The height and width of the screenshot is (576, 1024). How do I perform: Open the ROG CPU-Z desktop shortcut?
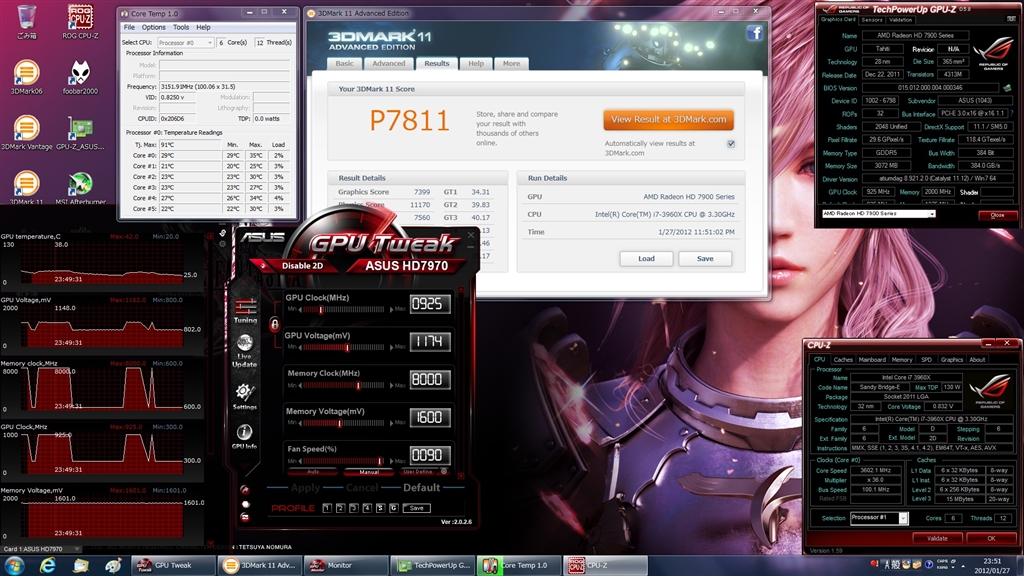pyautogui.click(x=80, y=21)
